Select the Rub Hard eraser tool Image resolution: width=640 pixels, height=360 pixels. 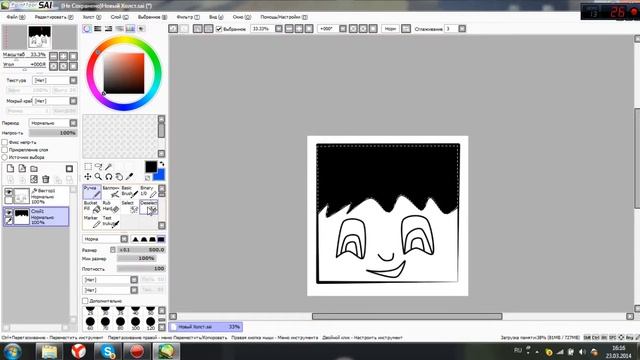[x=110, y=207]
